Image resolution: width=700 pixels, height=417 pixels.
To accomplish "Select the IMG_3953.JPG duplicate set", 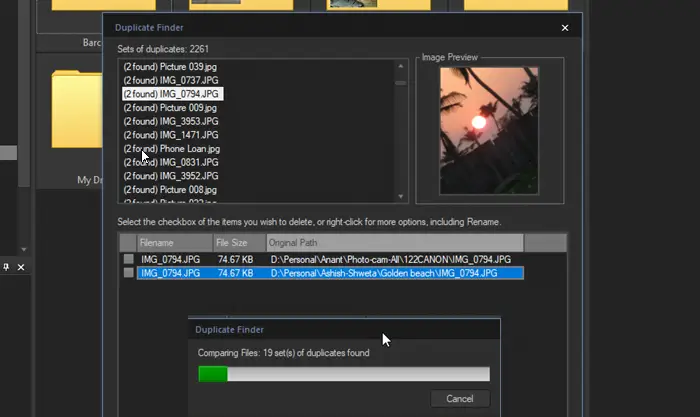I will click(x=171, y=121).
